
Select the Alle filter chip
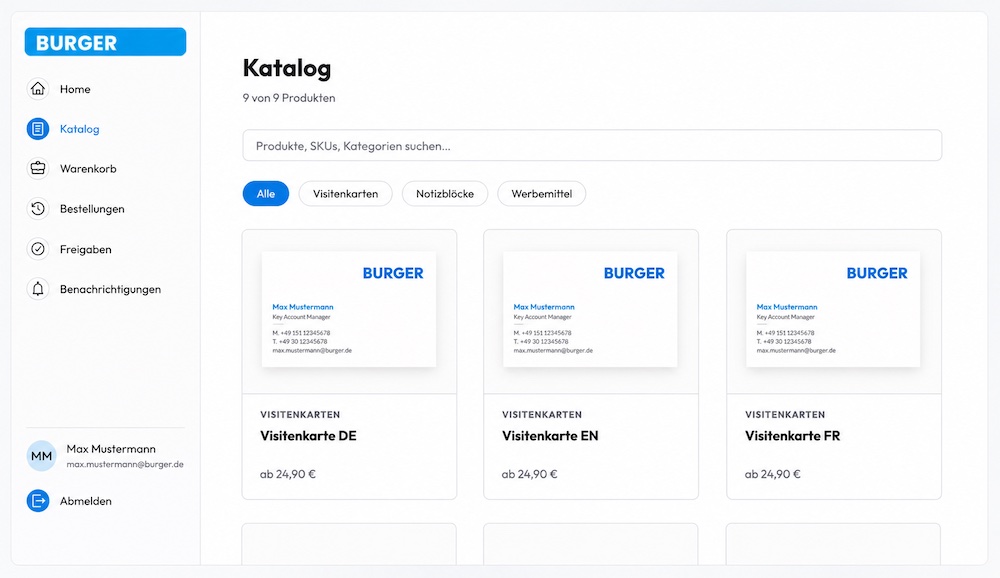pyautogui.click(x=266, y=193)
